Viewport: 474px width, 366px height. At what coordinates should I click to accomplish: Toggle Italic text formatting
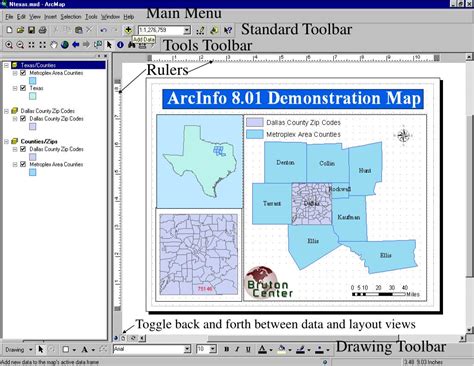coord(237,349)
